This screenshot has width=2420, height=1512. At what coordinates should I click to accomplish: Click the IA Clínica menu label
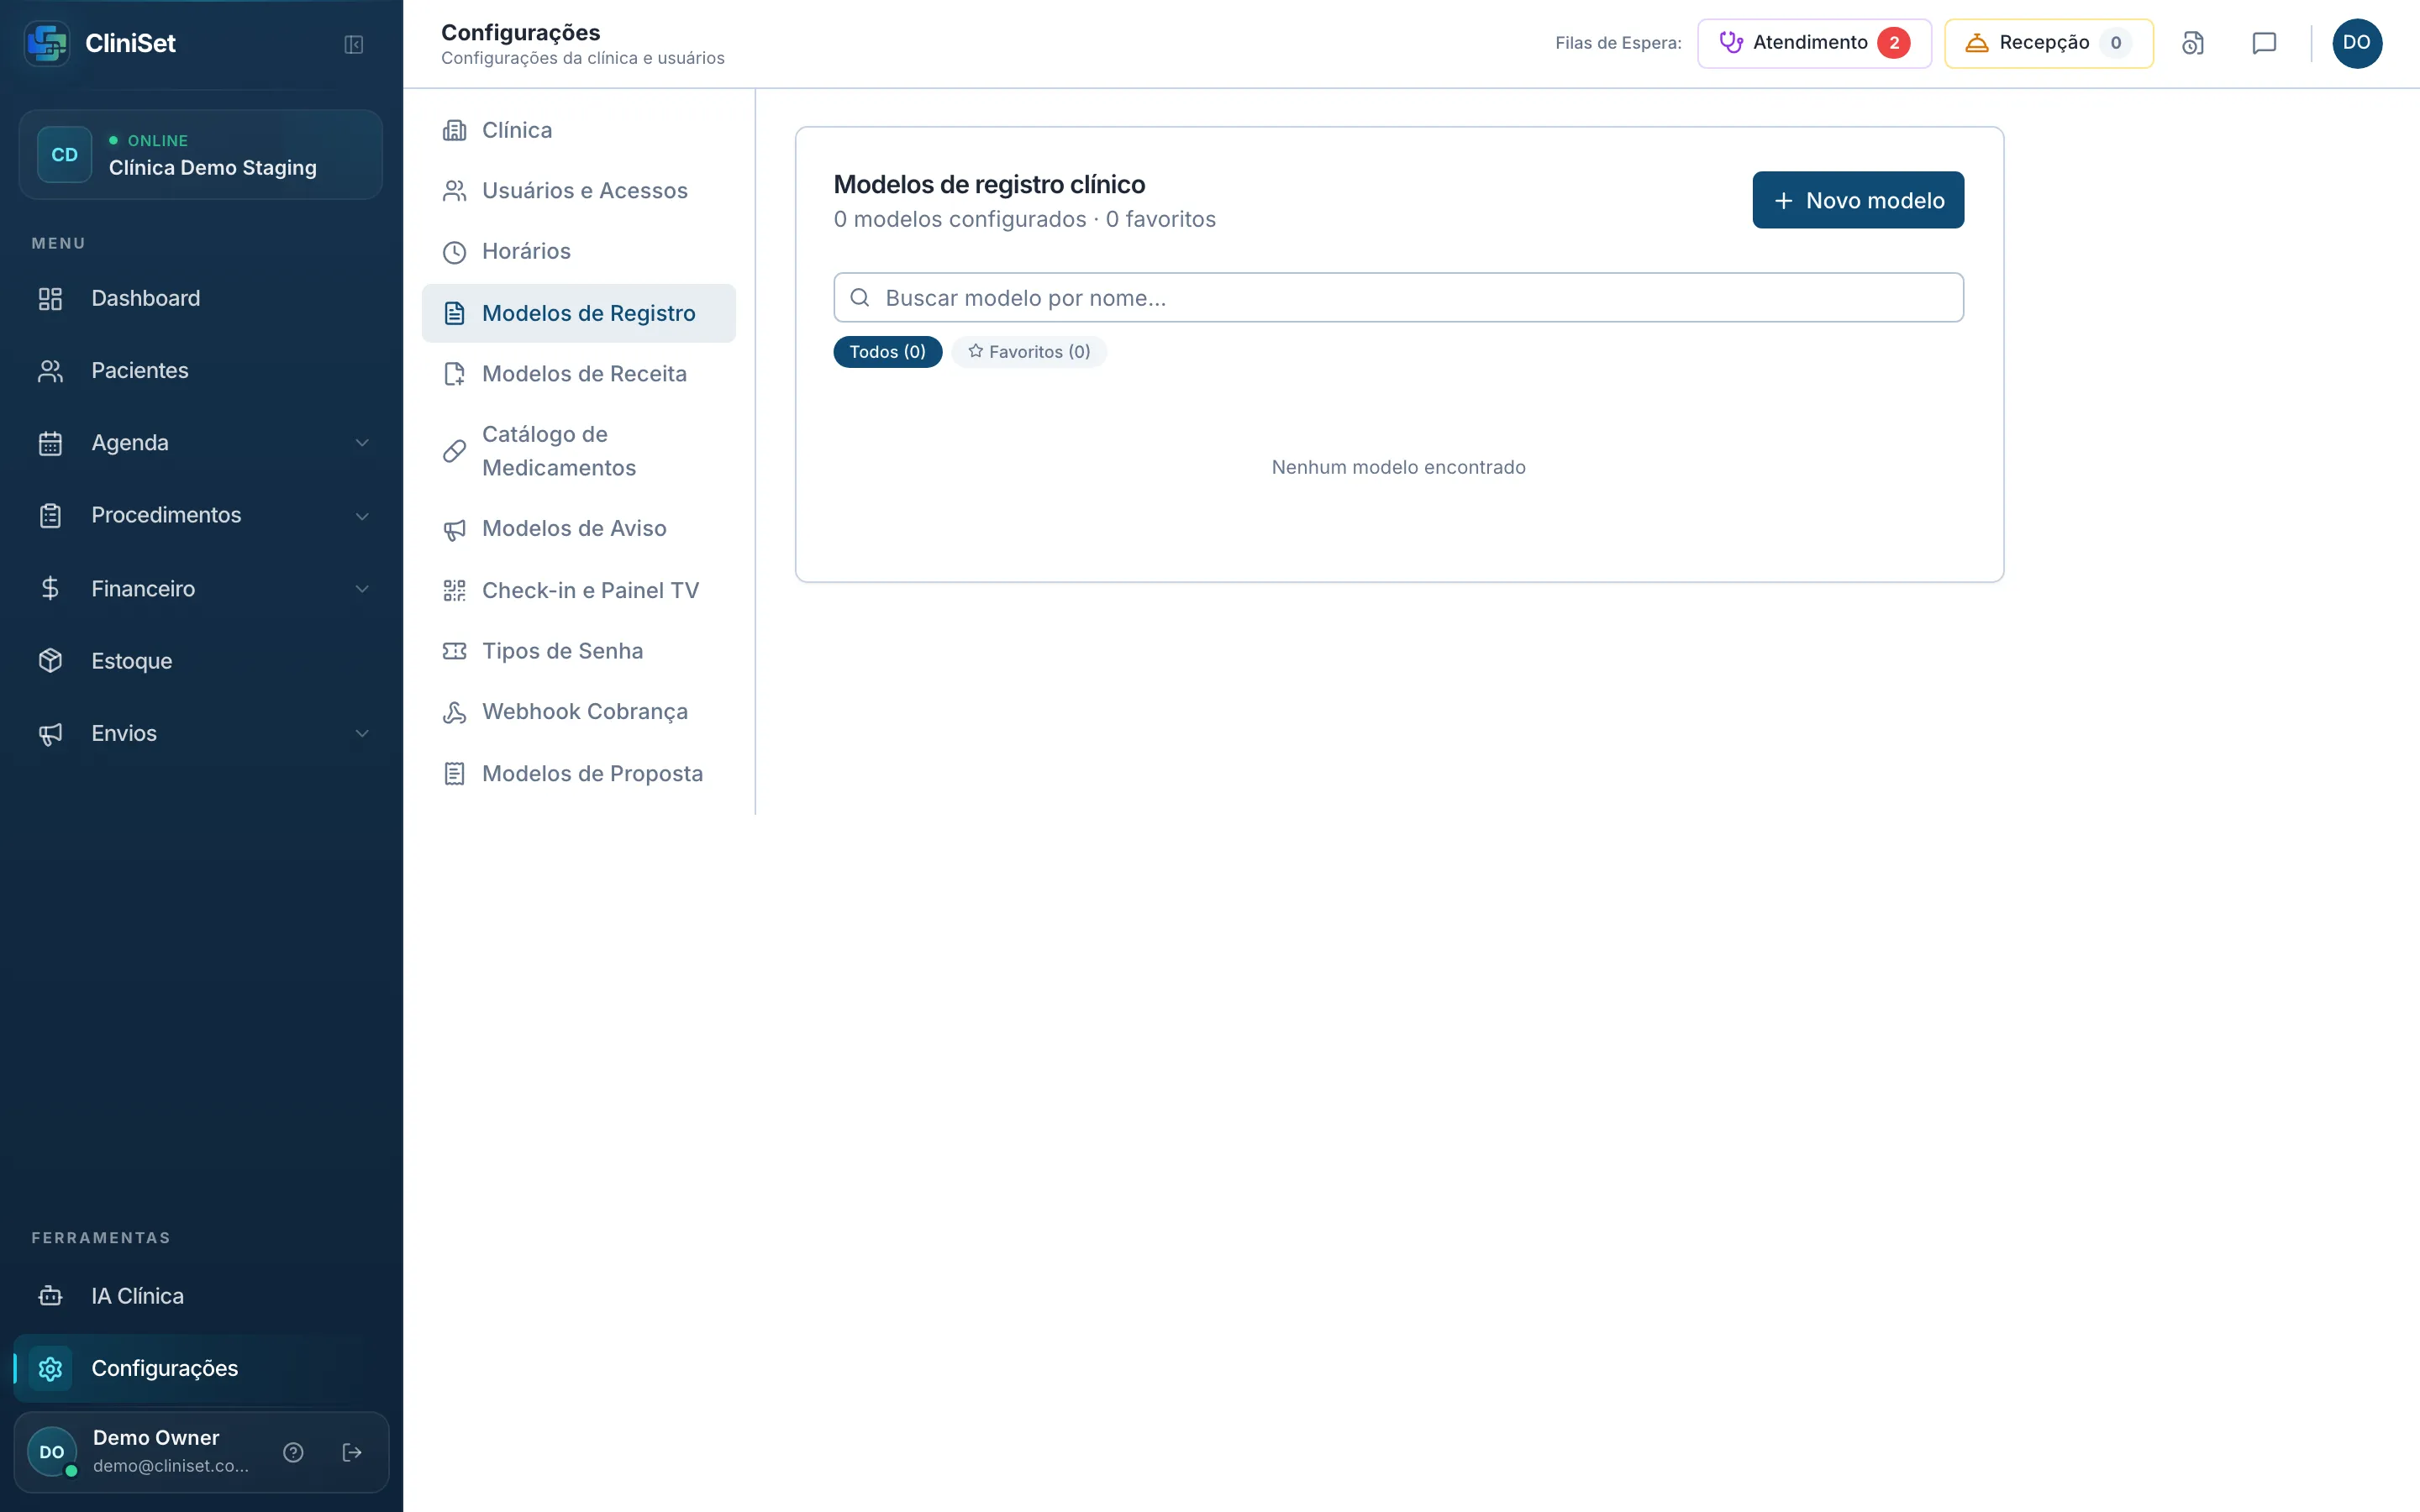138,1296
